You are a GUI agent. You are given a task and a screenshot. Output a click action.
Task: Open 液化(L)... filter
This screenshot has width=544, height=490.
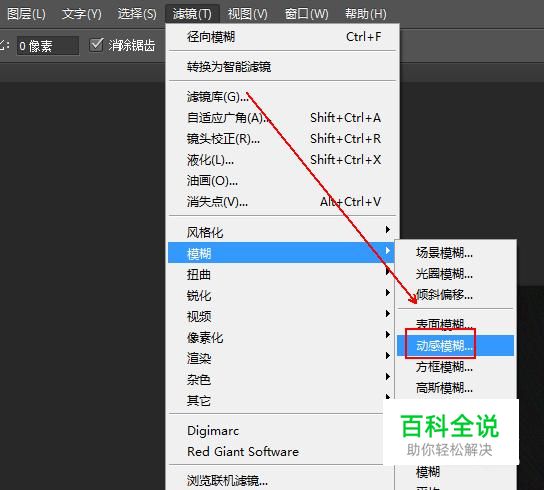point(282,160)
